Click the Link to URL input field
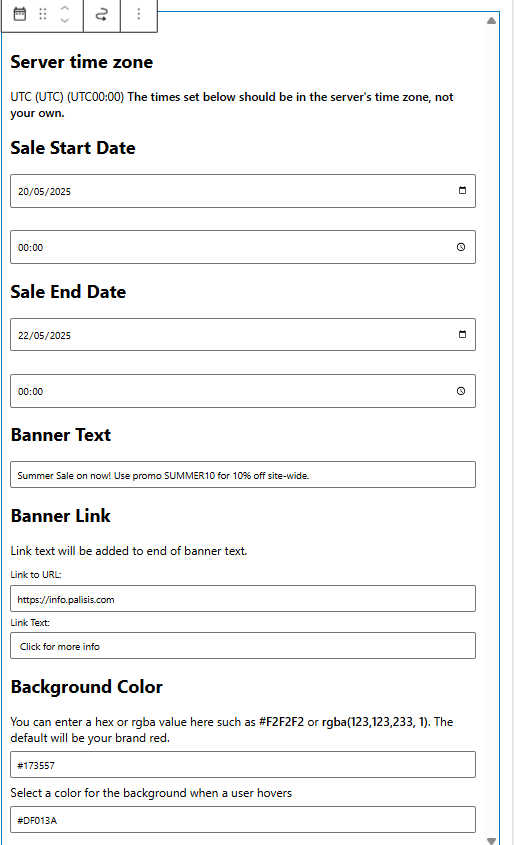The image size is (514, 845). coord(242,599)
